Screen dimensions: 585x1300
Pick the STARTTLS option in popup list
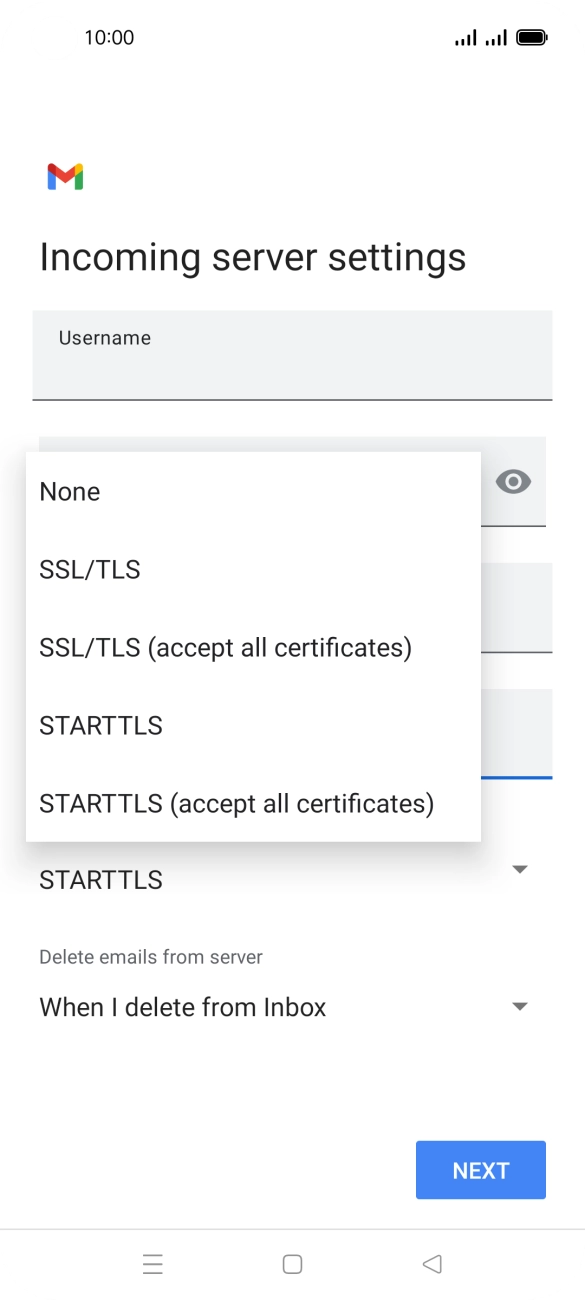pos(253,726)
